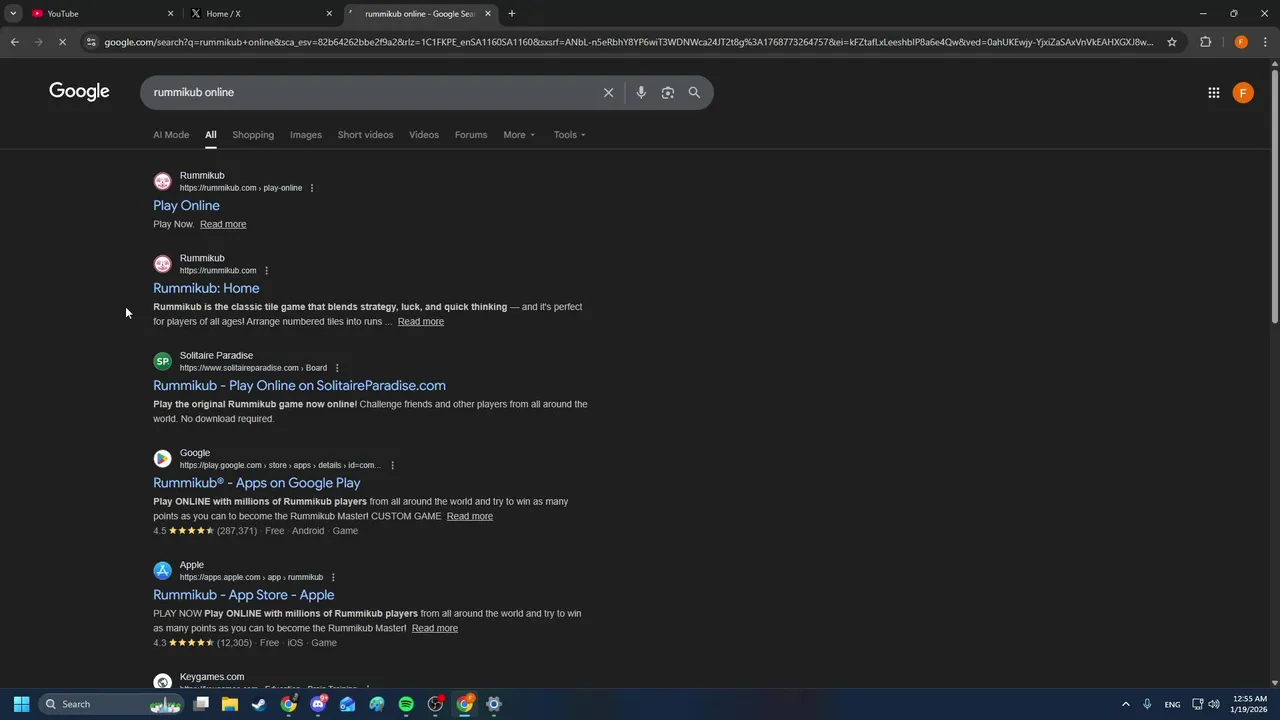Switch to AI Mode tab

pos(171,135)
